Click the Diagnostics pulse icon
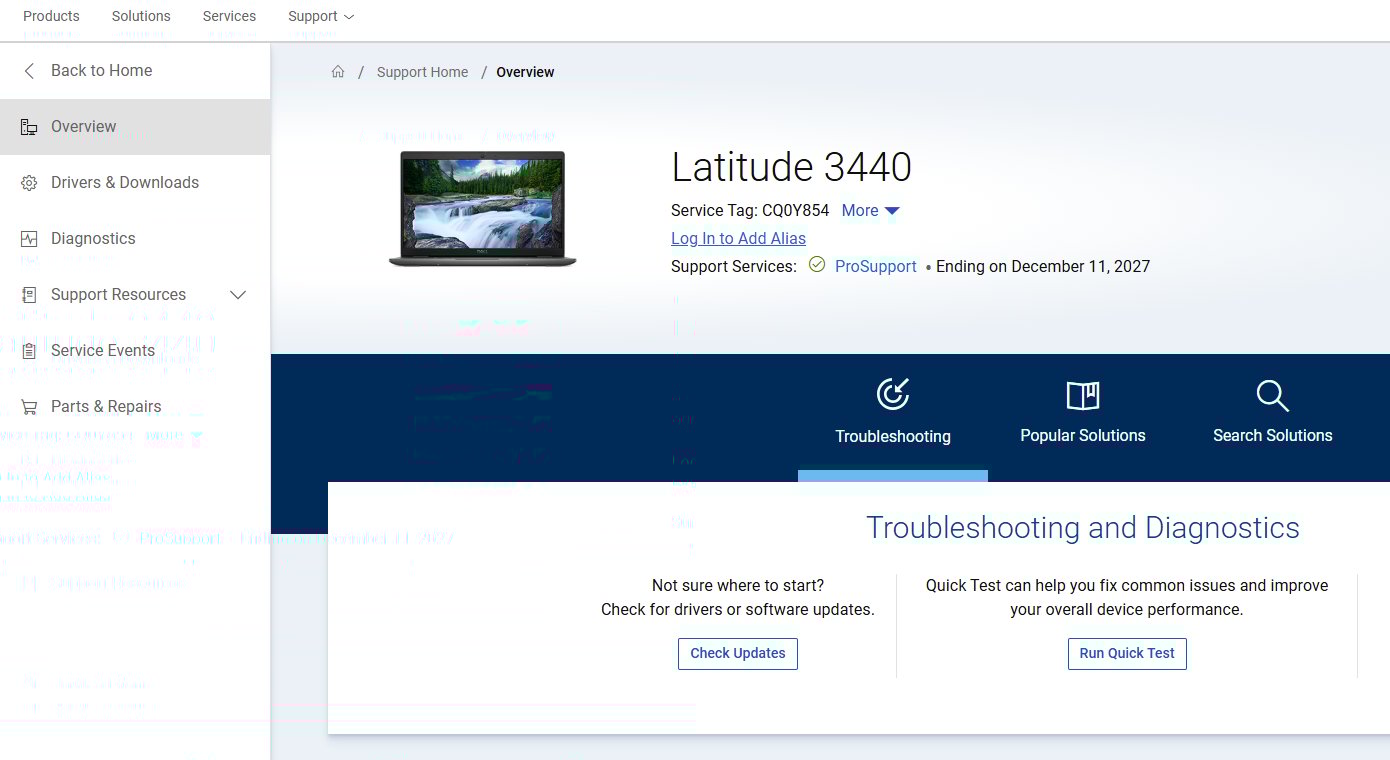1390x760 pixels. point(29,239)
